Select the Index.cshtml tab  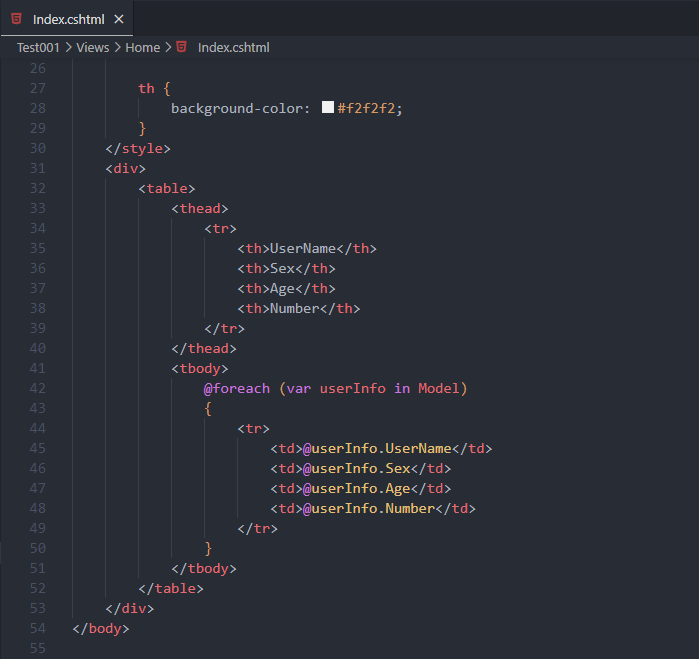coord(68,19)
